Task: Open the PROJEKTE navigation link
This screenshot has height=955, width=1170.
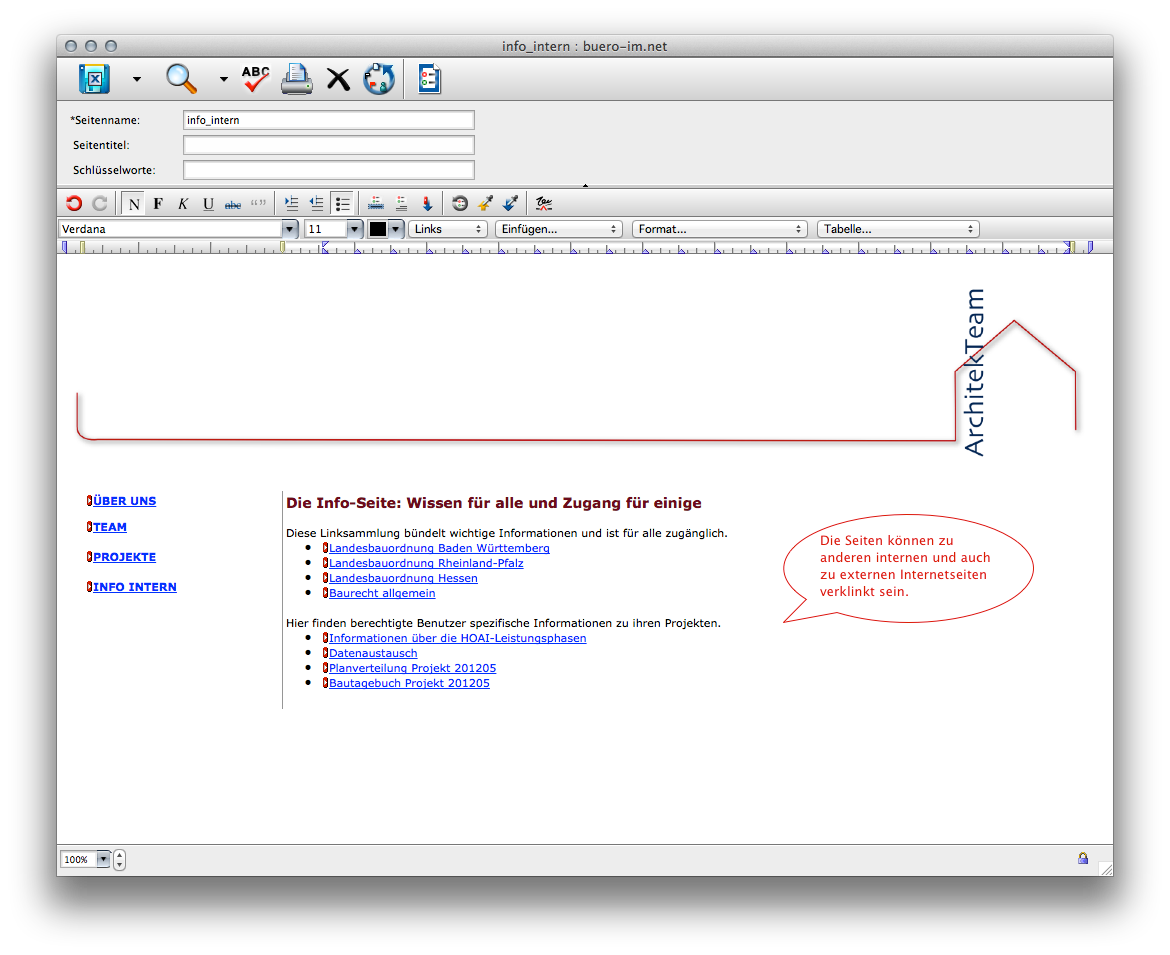Action: click(124, 557)
